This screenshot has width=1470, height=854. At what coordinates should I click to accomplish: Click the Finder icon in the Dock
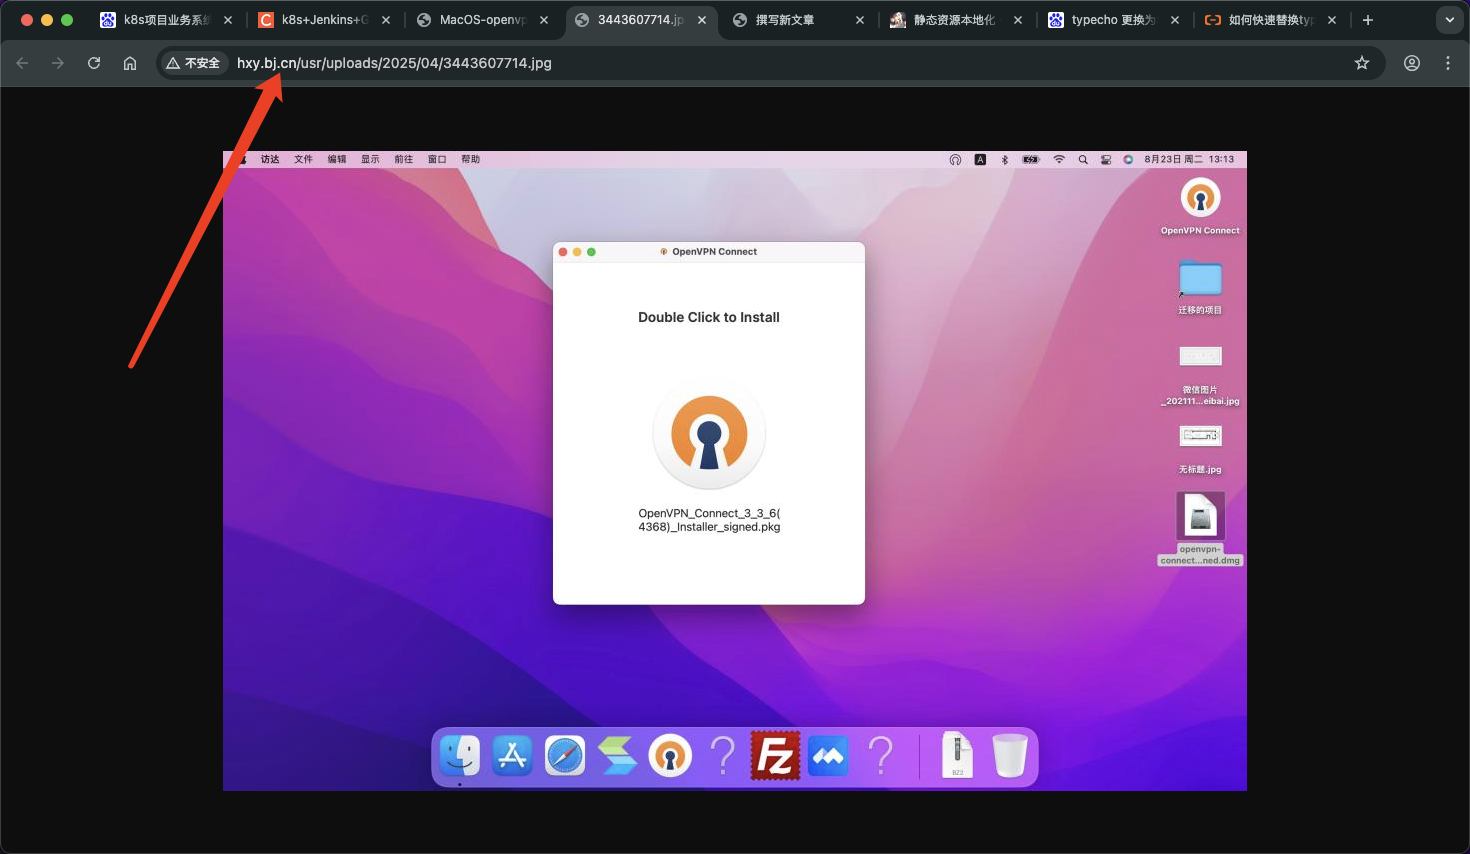460,756
